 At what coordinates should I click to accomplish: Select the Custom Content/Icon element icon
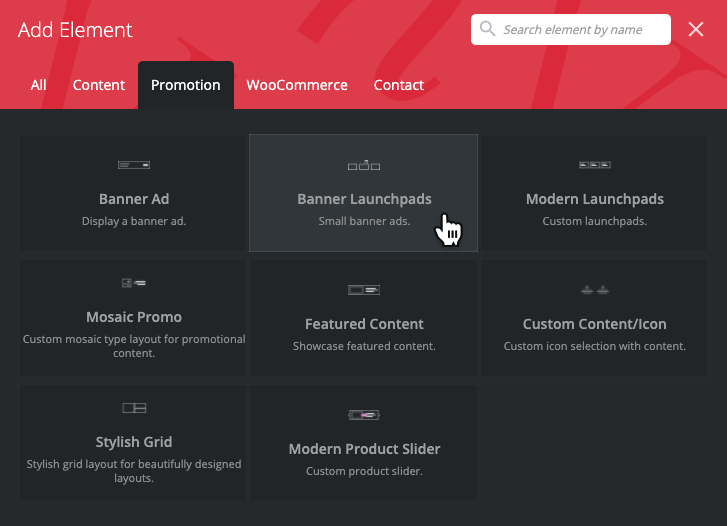coord(594,290)
